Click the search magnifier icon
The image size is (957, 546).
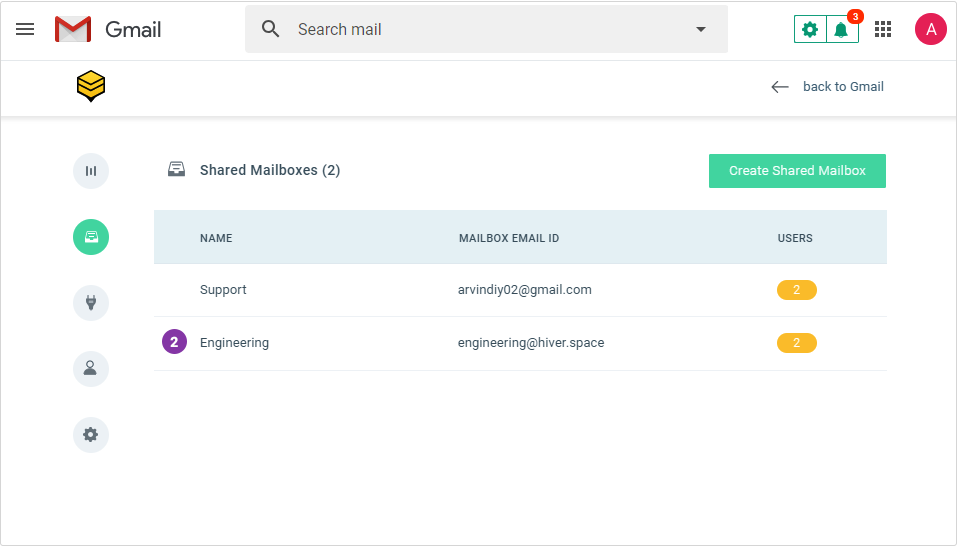(270, 29)
